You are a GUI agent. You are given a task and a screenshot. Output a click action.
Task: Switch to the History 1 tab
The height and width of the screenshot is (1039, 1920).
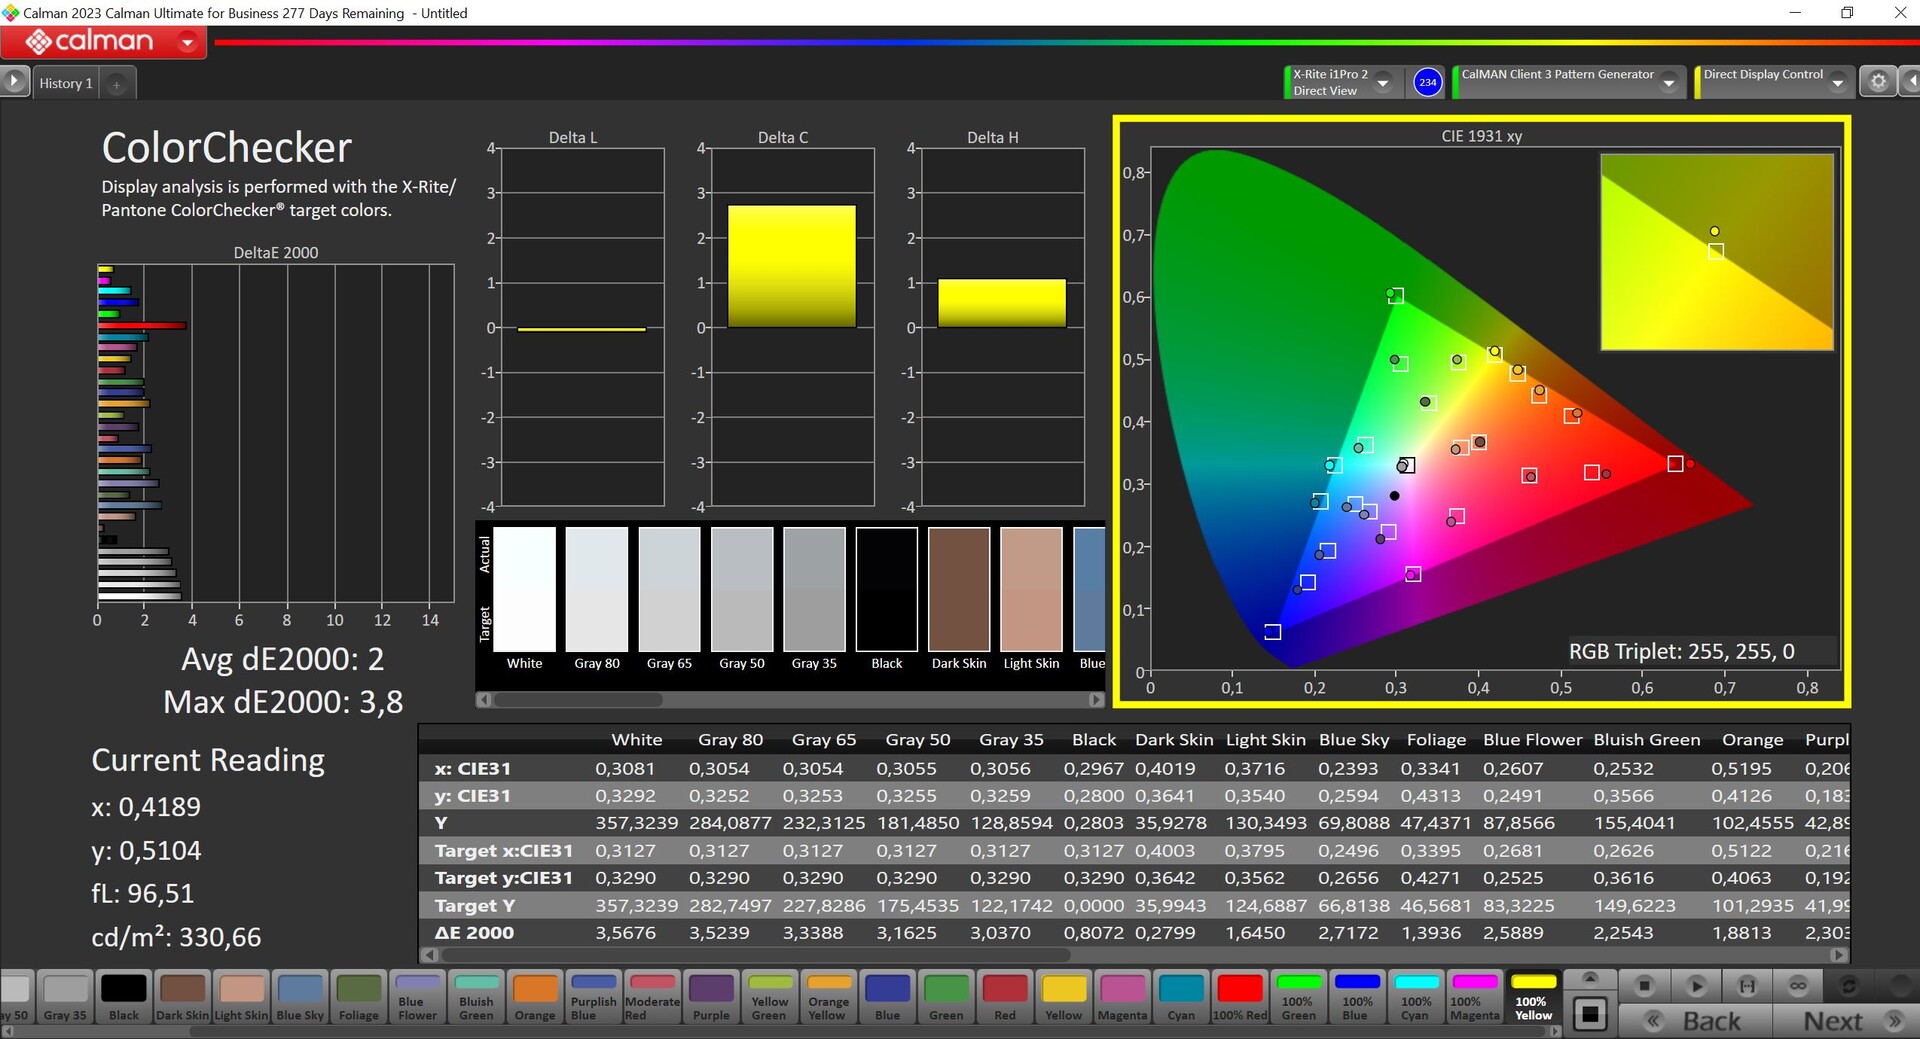[x=66, y=83]
